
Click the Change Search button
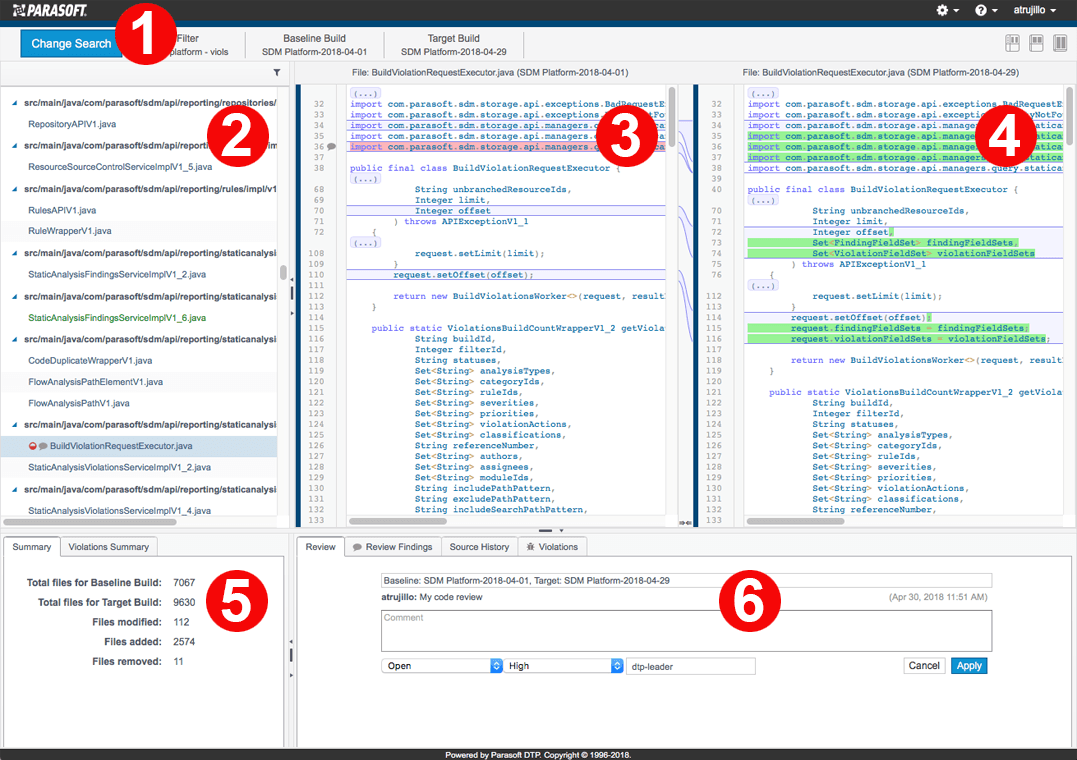pos(71,43)
